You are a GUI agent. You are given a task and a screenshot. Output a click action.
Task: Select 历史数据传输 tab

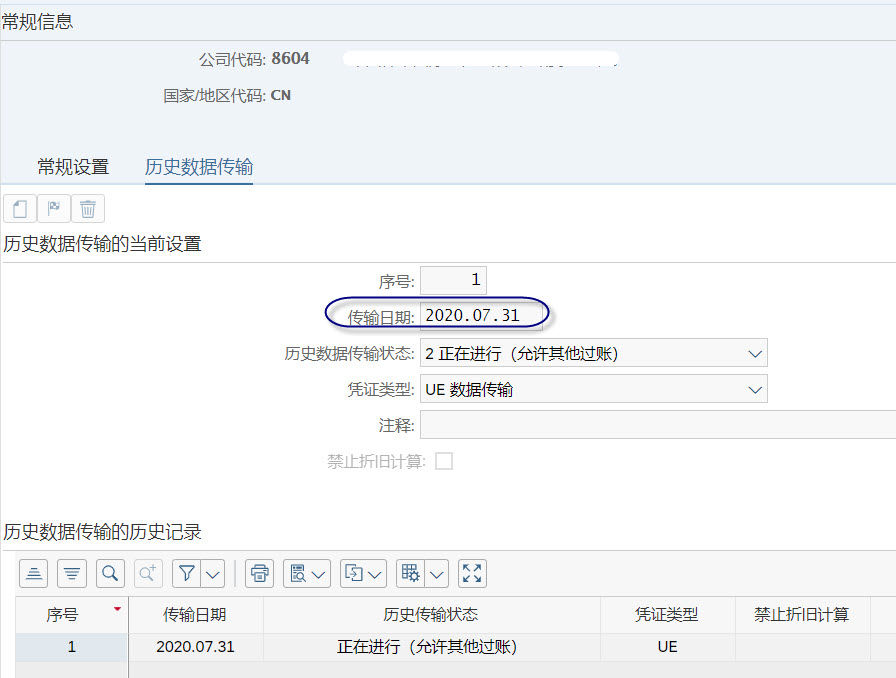(x=199, y=167)
